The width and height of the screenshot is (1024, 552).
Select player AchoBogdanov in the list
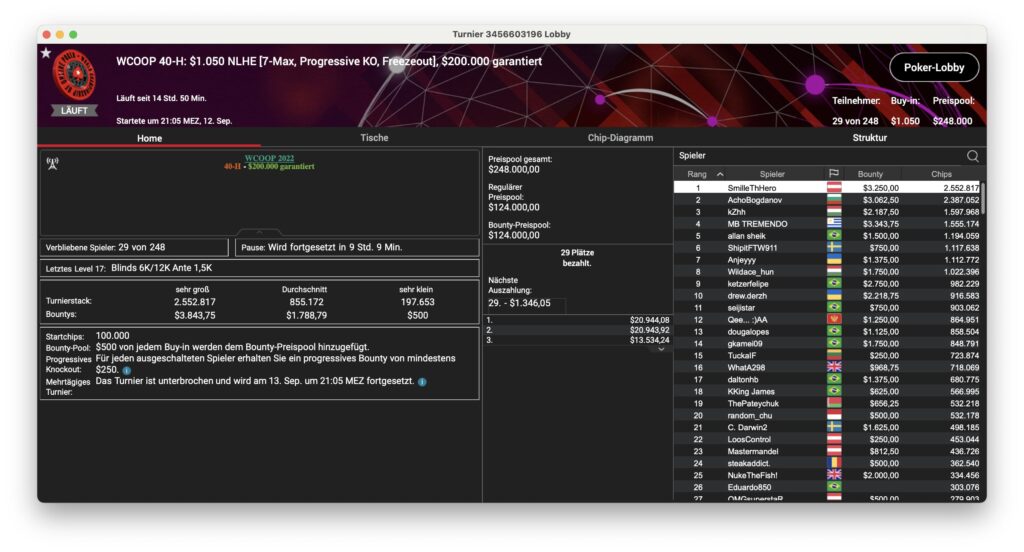[x=755, y=200]
